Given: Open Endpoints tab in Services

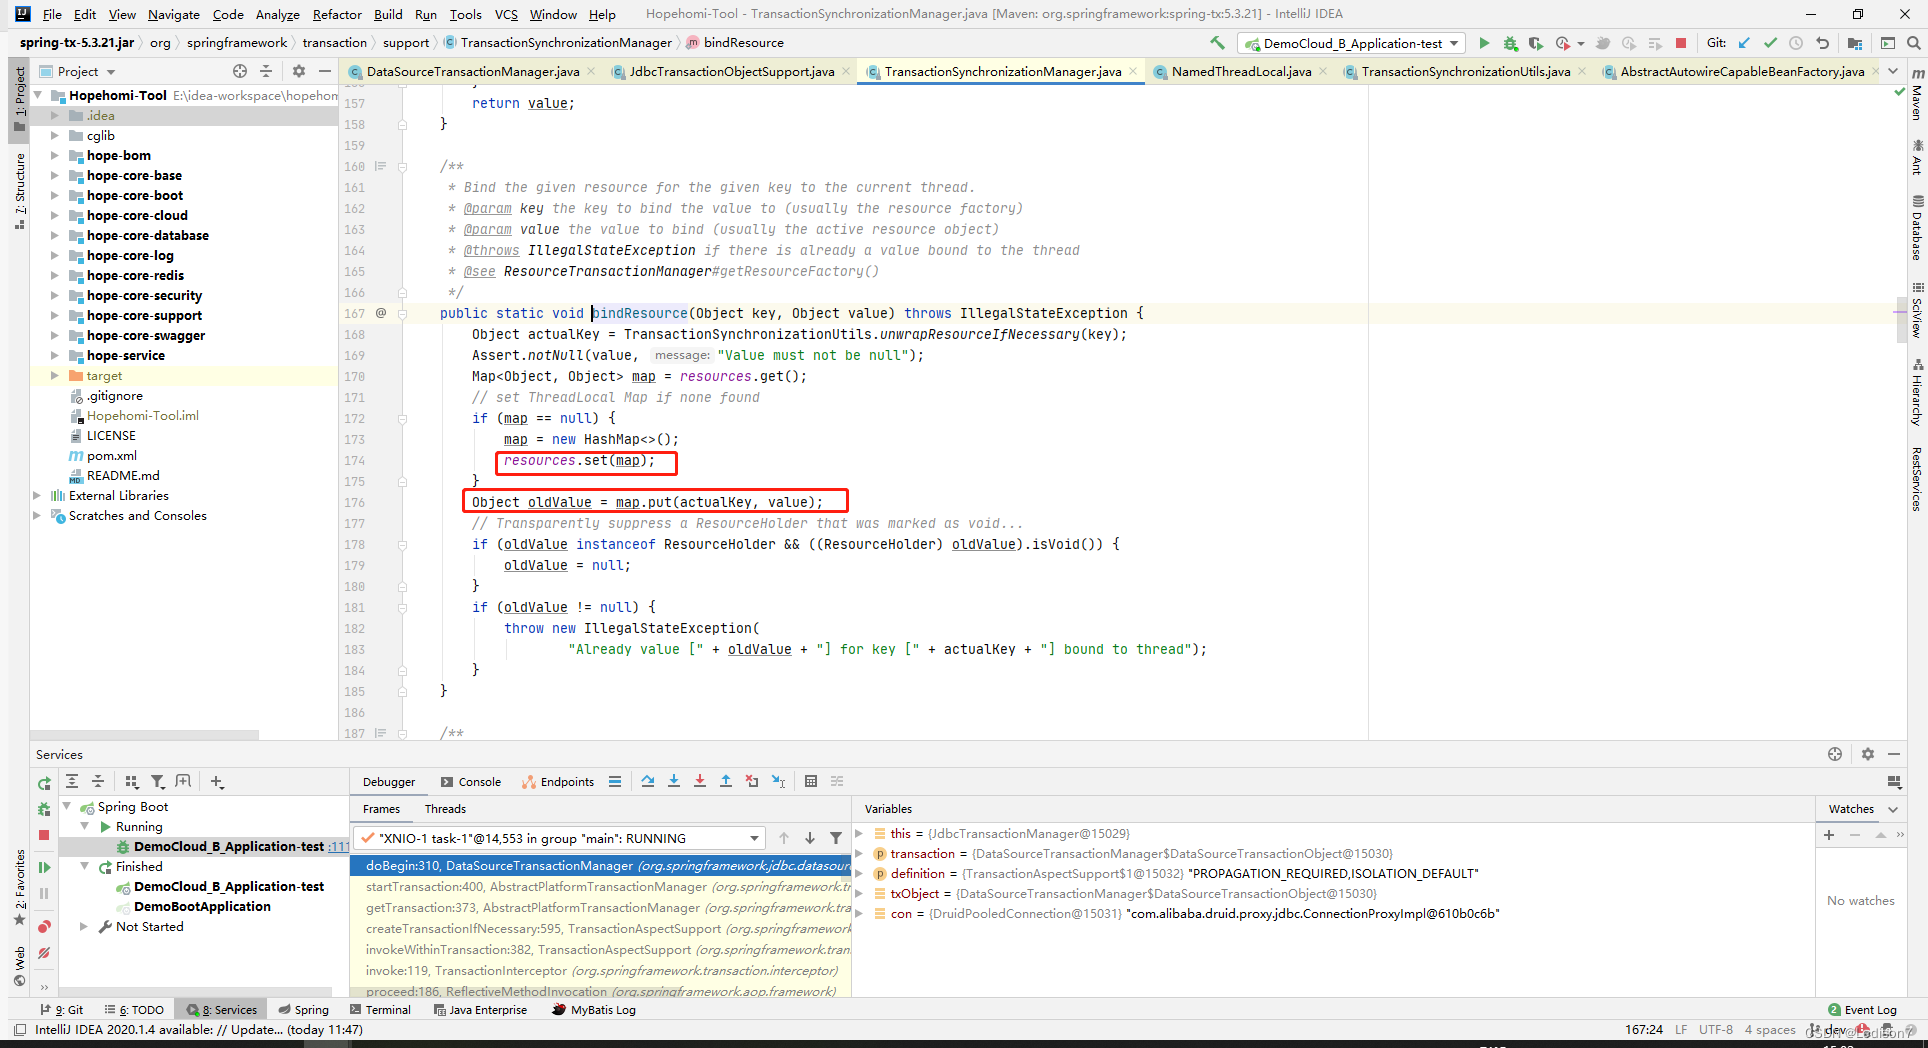Looking at the screenshot, I should click(x=558, y=782).
